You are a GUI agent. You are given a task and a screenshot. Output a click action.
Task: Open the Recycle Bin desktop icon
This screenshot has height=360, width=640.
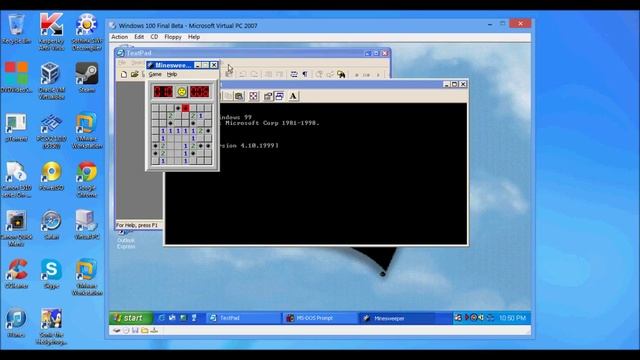click(16, 29)
